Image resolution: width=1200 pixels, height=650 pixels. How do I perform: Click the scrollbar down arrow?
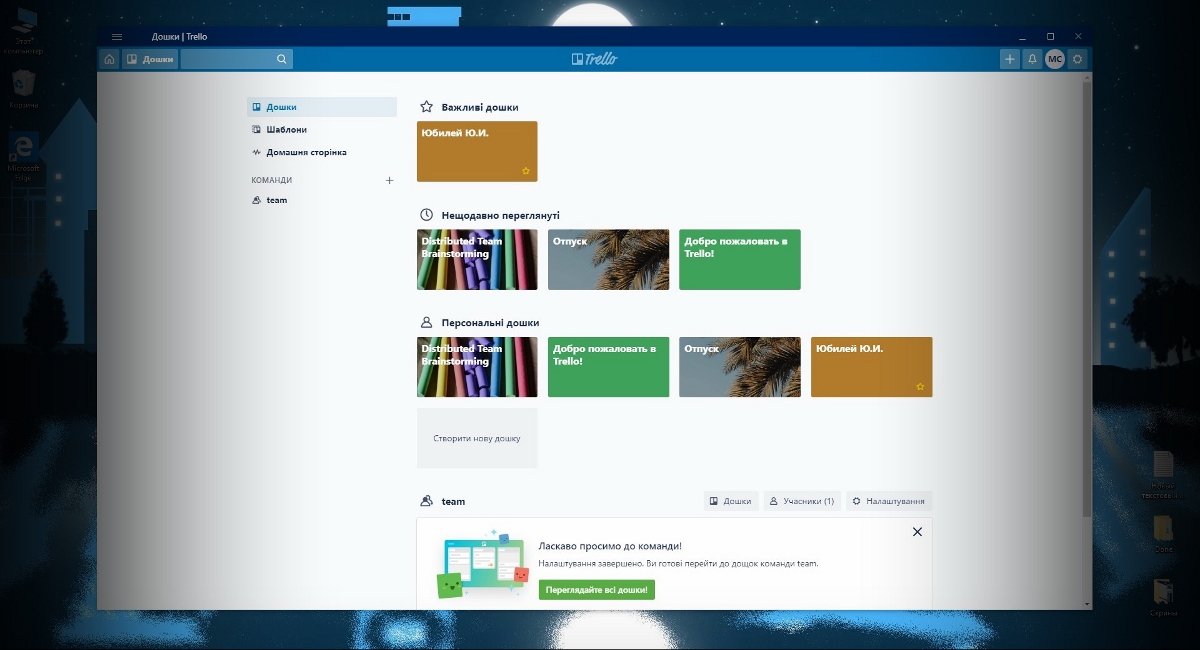[x=1087, y=604]
